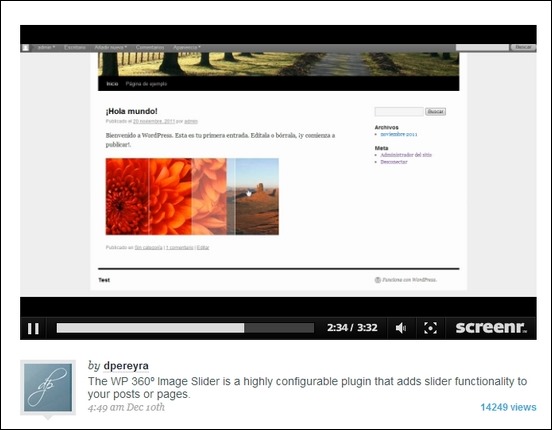
Task: Click the Buscar button in sidebar
Action: click(x=435, y=112)
